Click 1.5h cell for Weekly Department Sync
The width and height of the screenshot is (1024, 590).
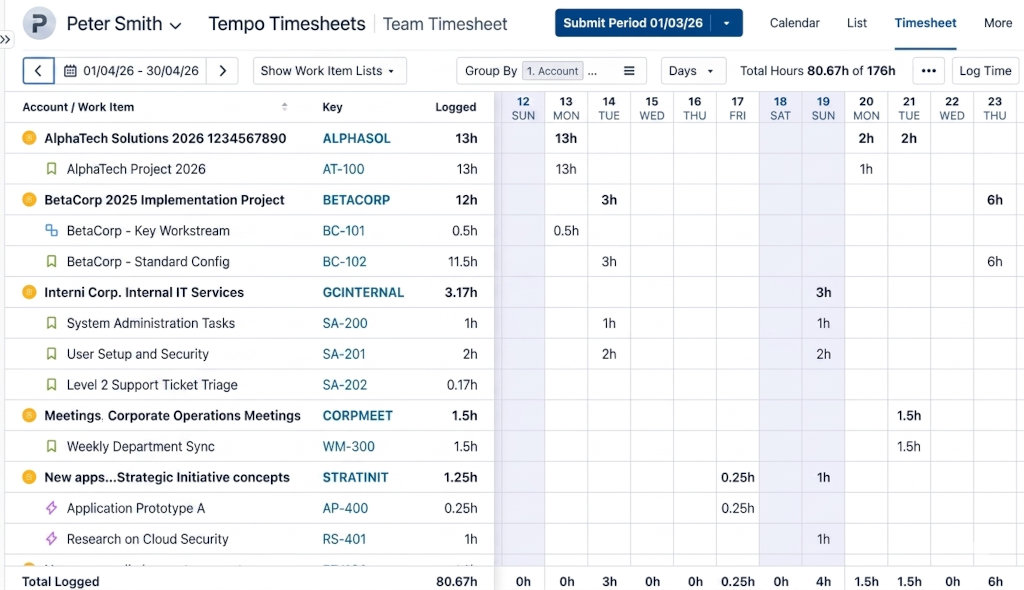pyautogui.click(x=908, y=446)
